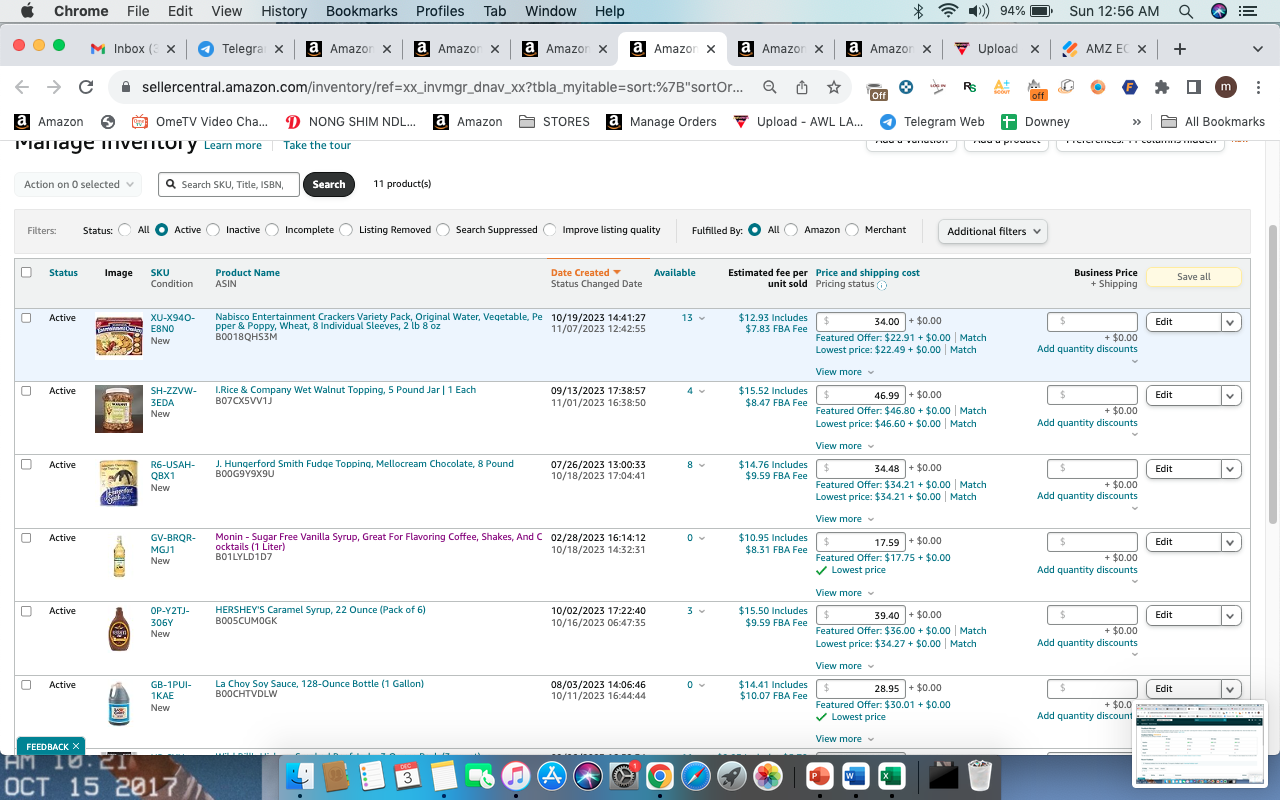Screen dimensions: 1280x800
Task: Select Listing Removed status filter
Action: point(346,230)
